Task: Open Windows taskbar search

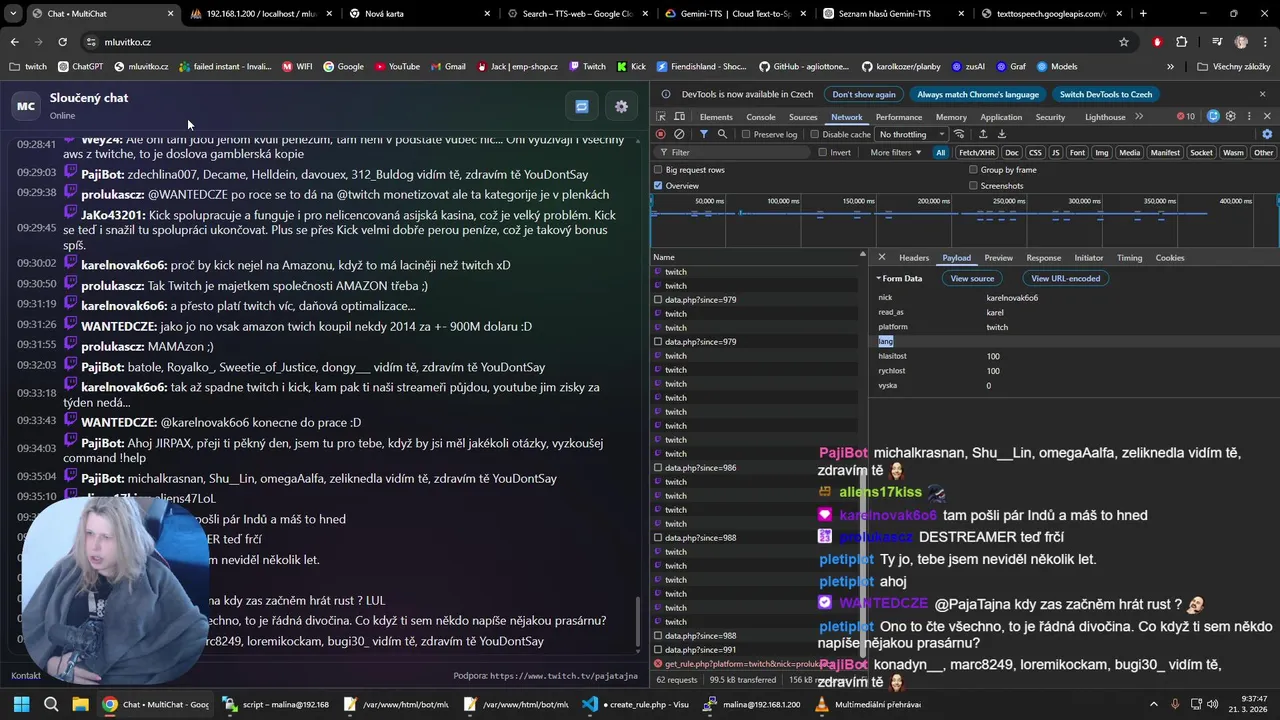Action: click(x=51, y=704)
